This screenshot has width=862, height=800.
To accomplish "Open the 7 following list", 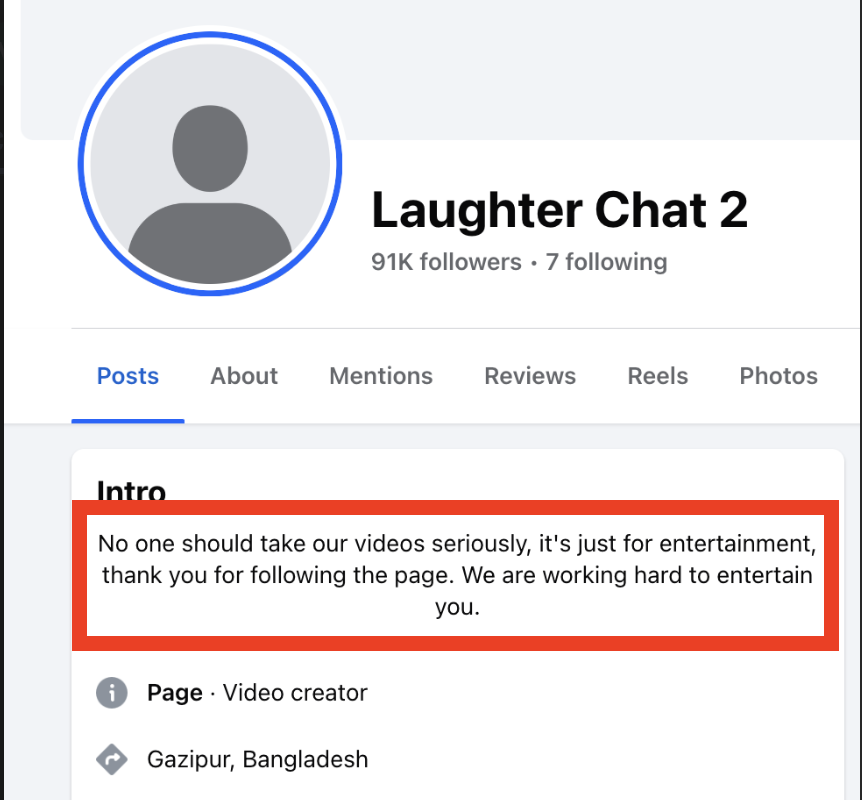I will click(x=606, y=262).
